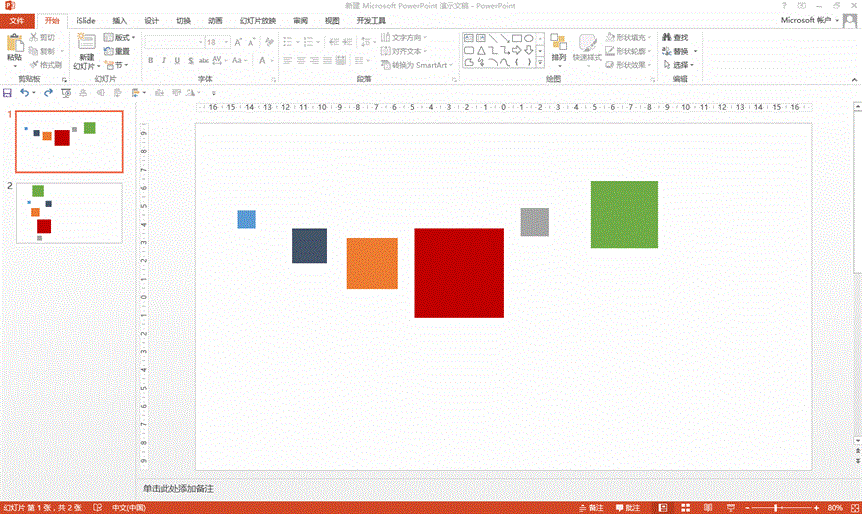Image resolution: width=862 pixels, height=514 pixels.
Task: Open the font size dropdown
Action: coord(227,42)
